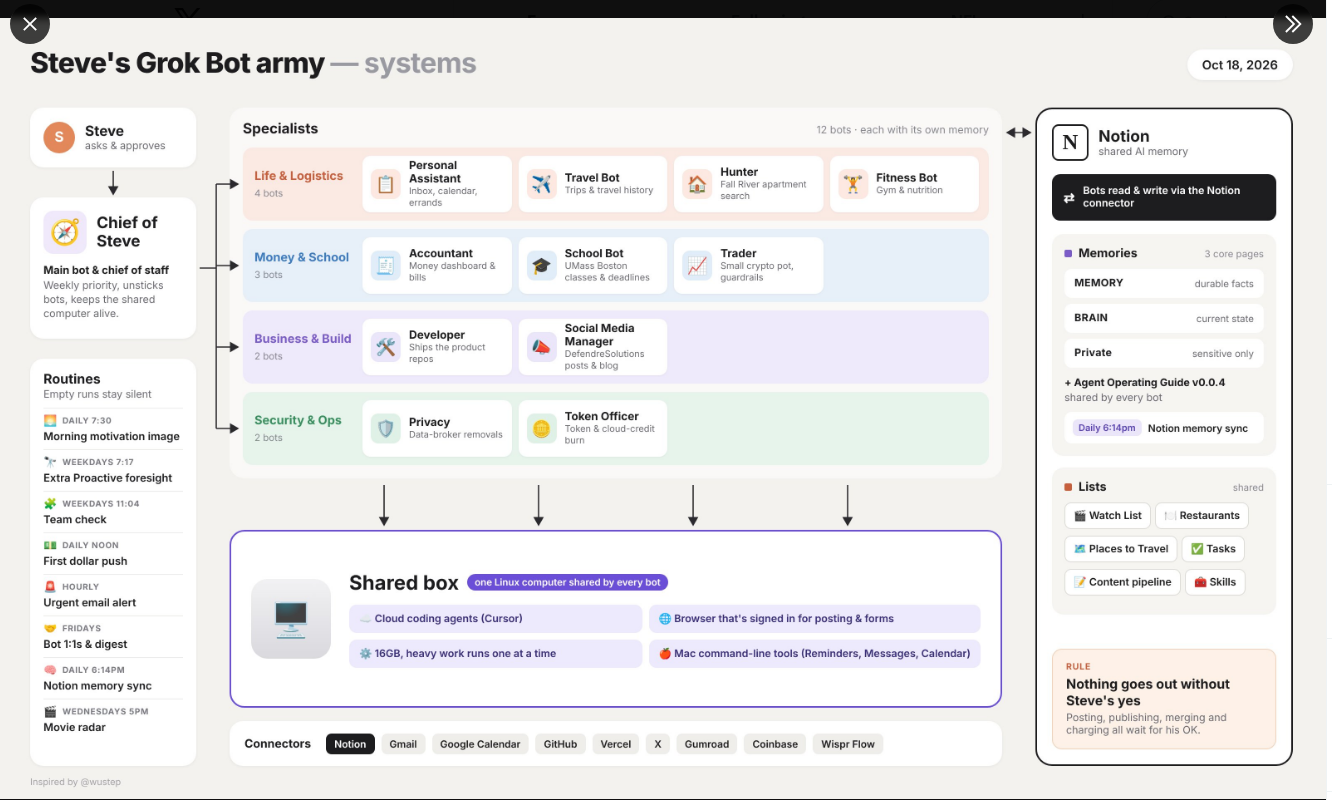The height and width of the screenshot is (800, 1332).
Task: Click the Wispr Flow connector chip
Action: pos(848,744)
